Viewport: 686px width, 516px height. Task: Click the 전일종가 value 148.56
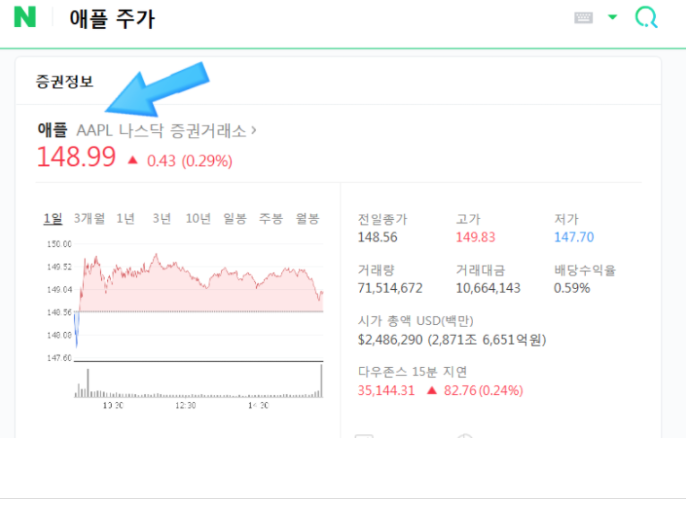point(378,237)
